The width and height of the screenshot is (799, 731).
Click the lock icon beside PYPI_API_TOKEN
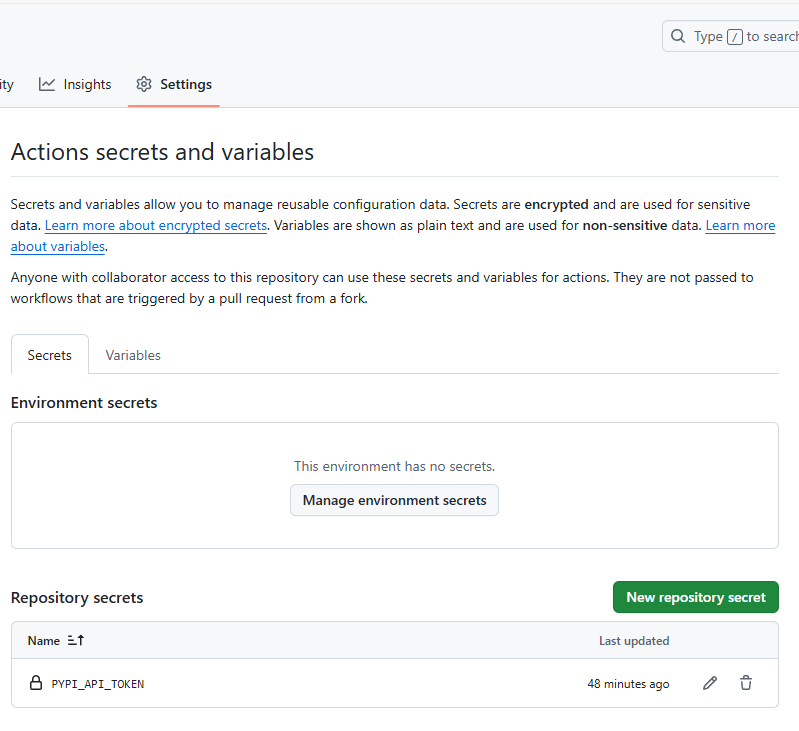(x=36, y=684)
